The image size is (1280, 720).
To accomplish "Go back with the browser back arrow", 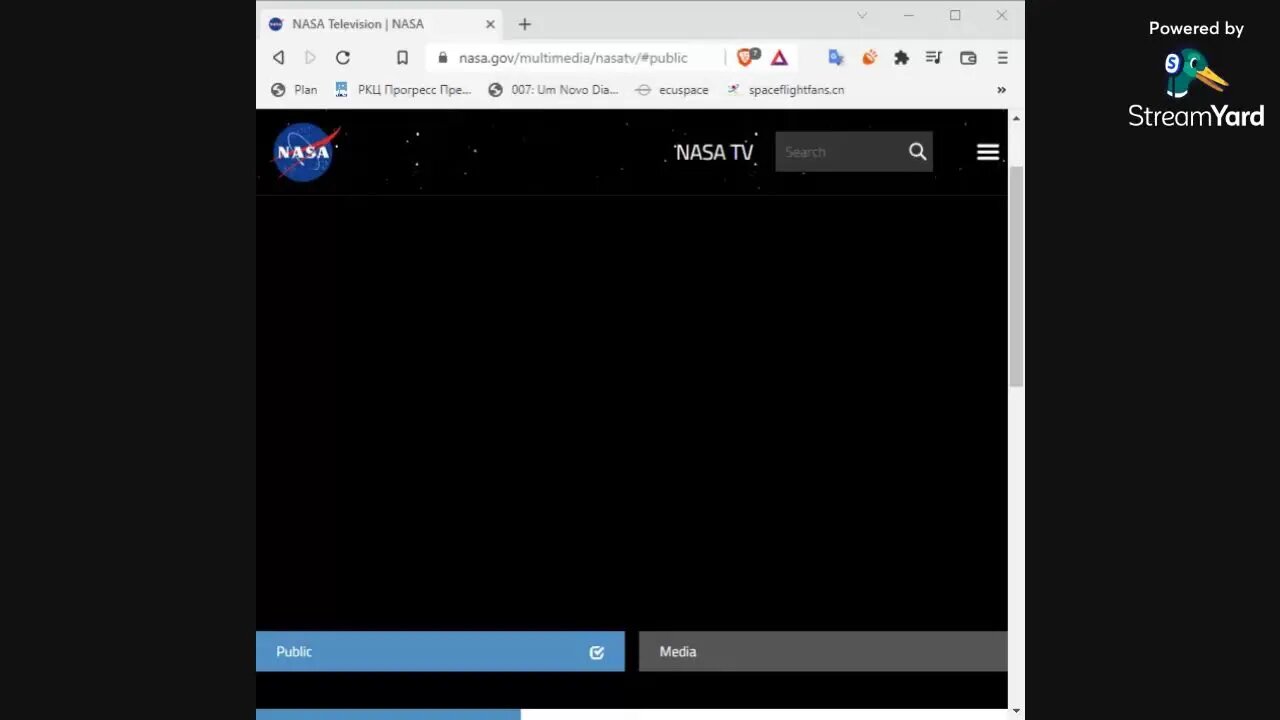I will pos(278,58).
